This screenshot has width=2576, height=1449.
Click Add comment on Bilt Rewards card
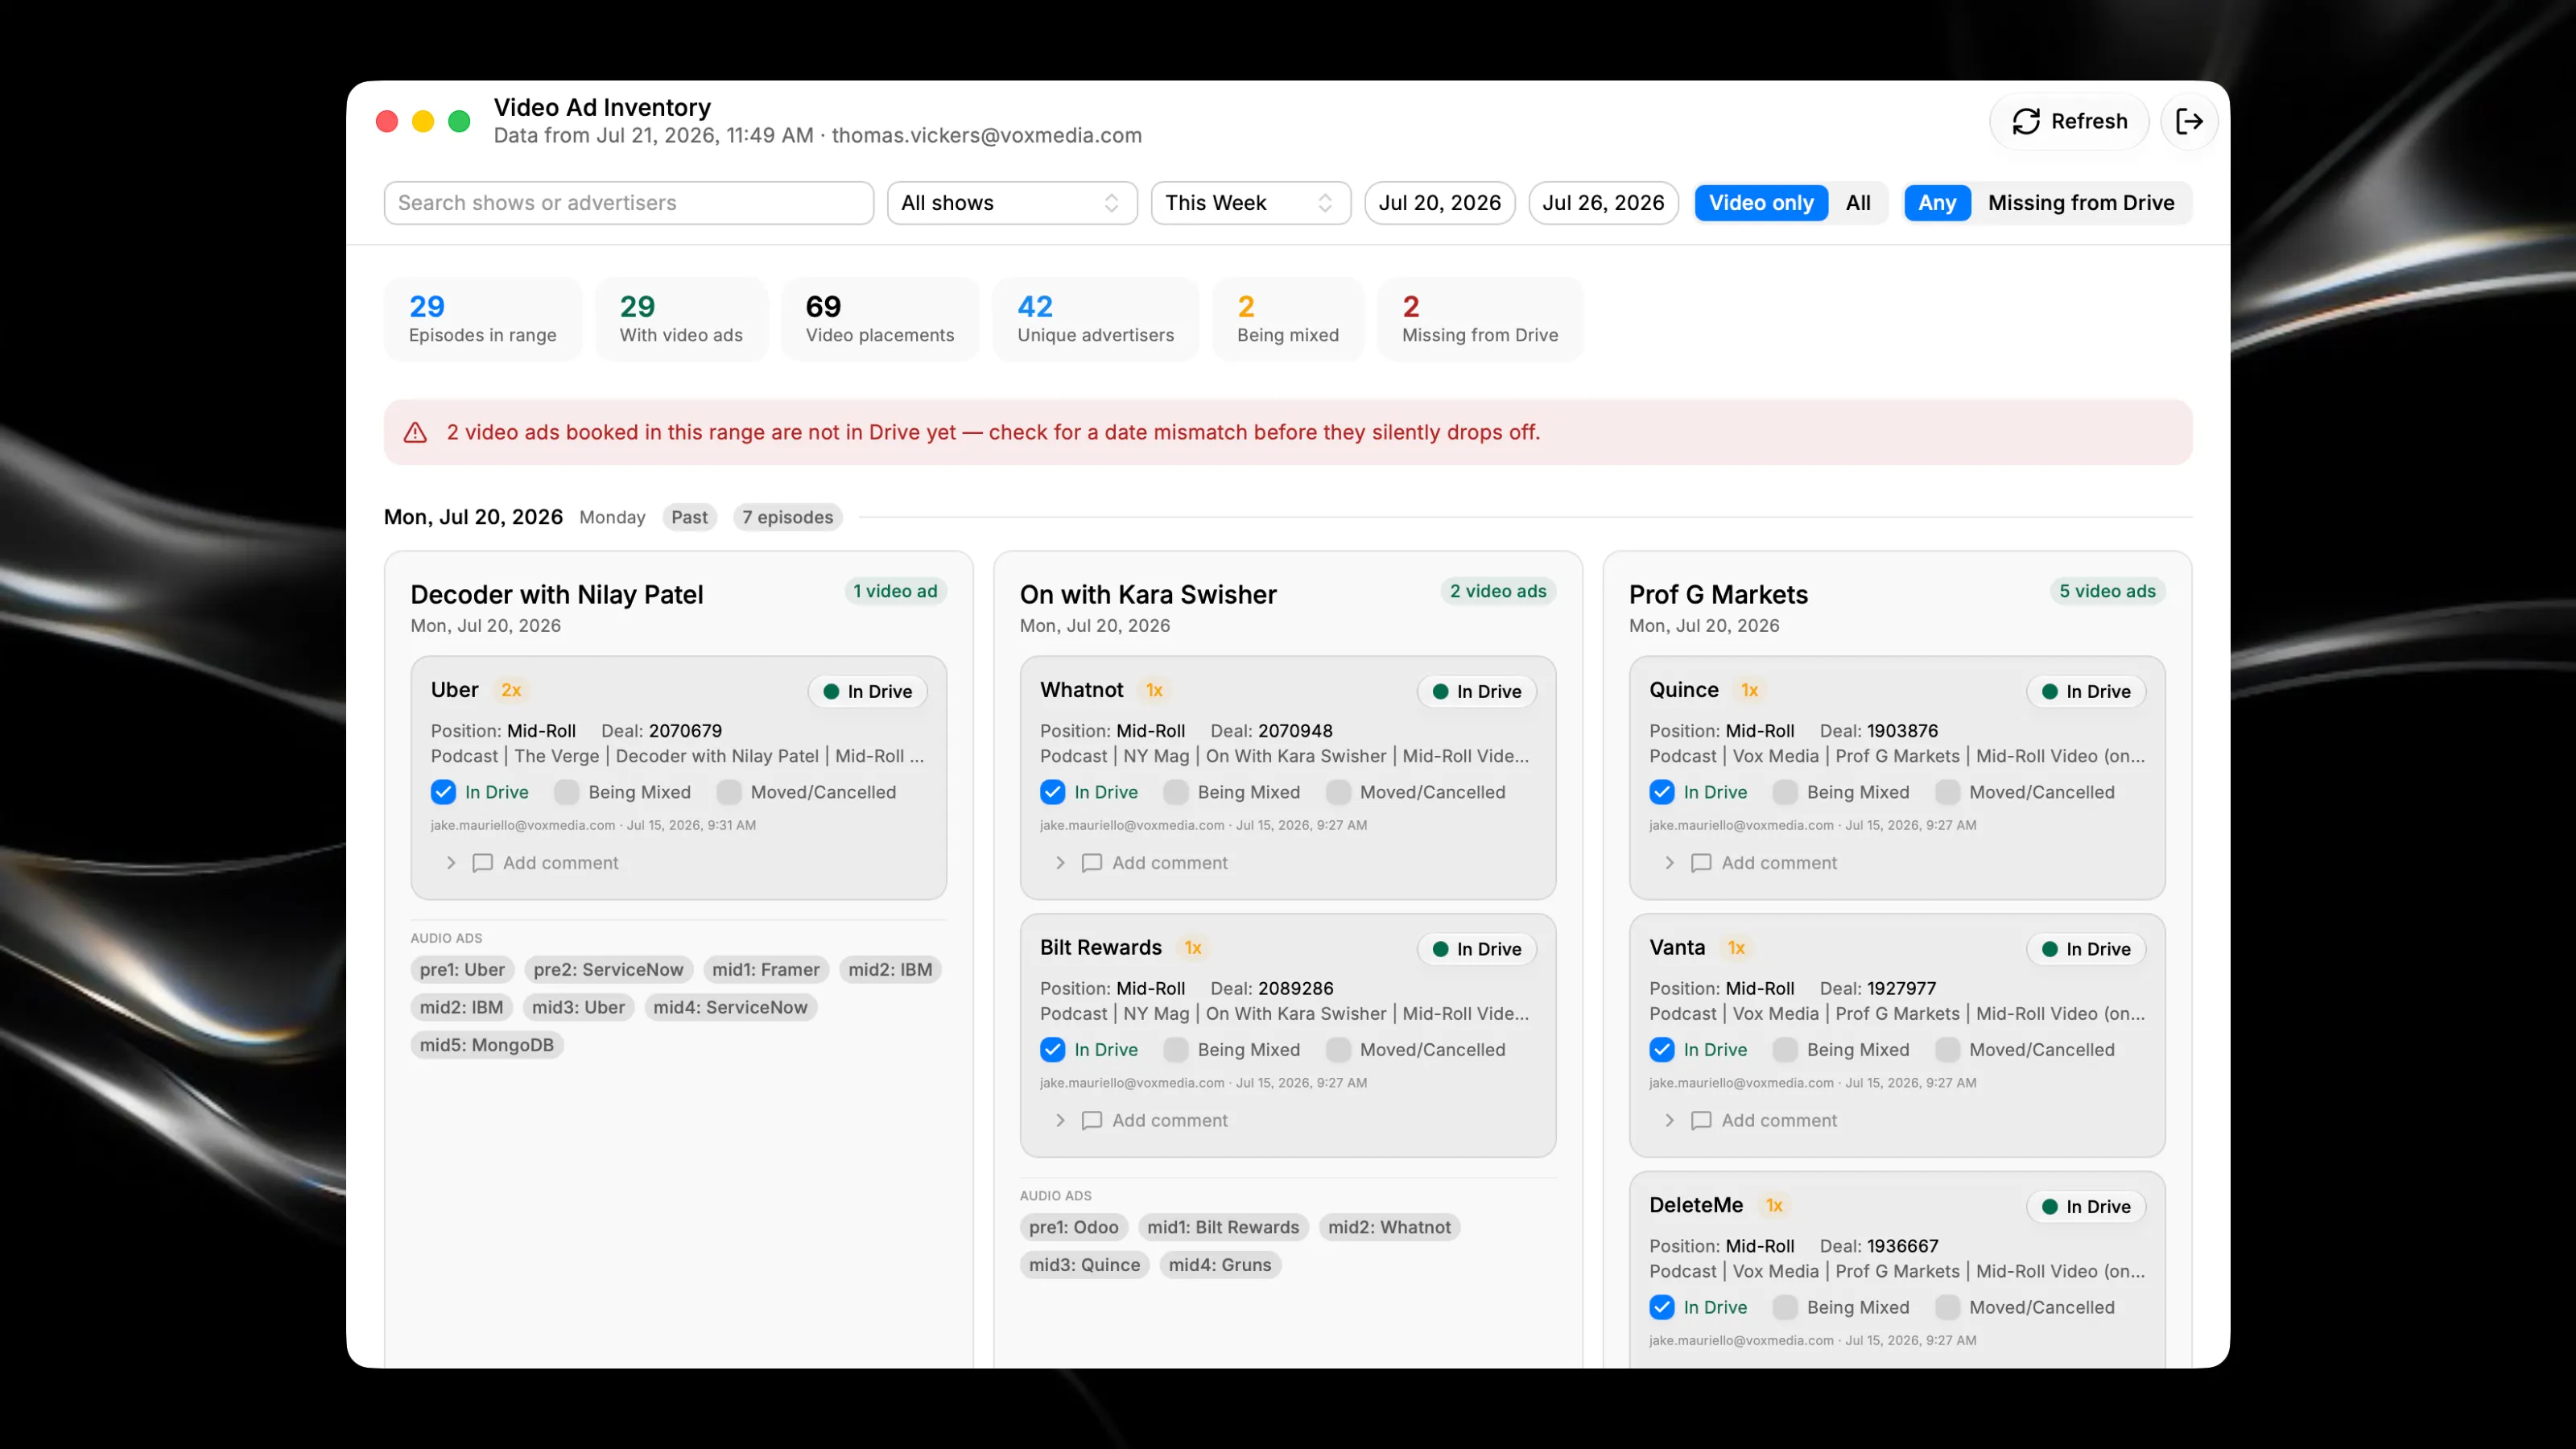1170,1121
